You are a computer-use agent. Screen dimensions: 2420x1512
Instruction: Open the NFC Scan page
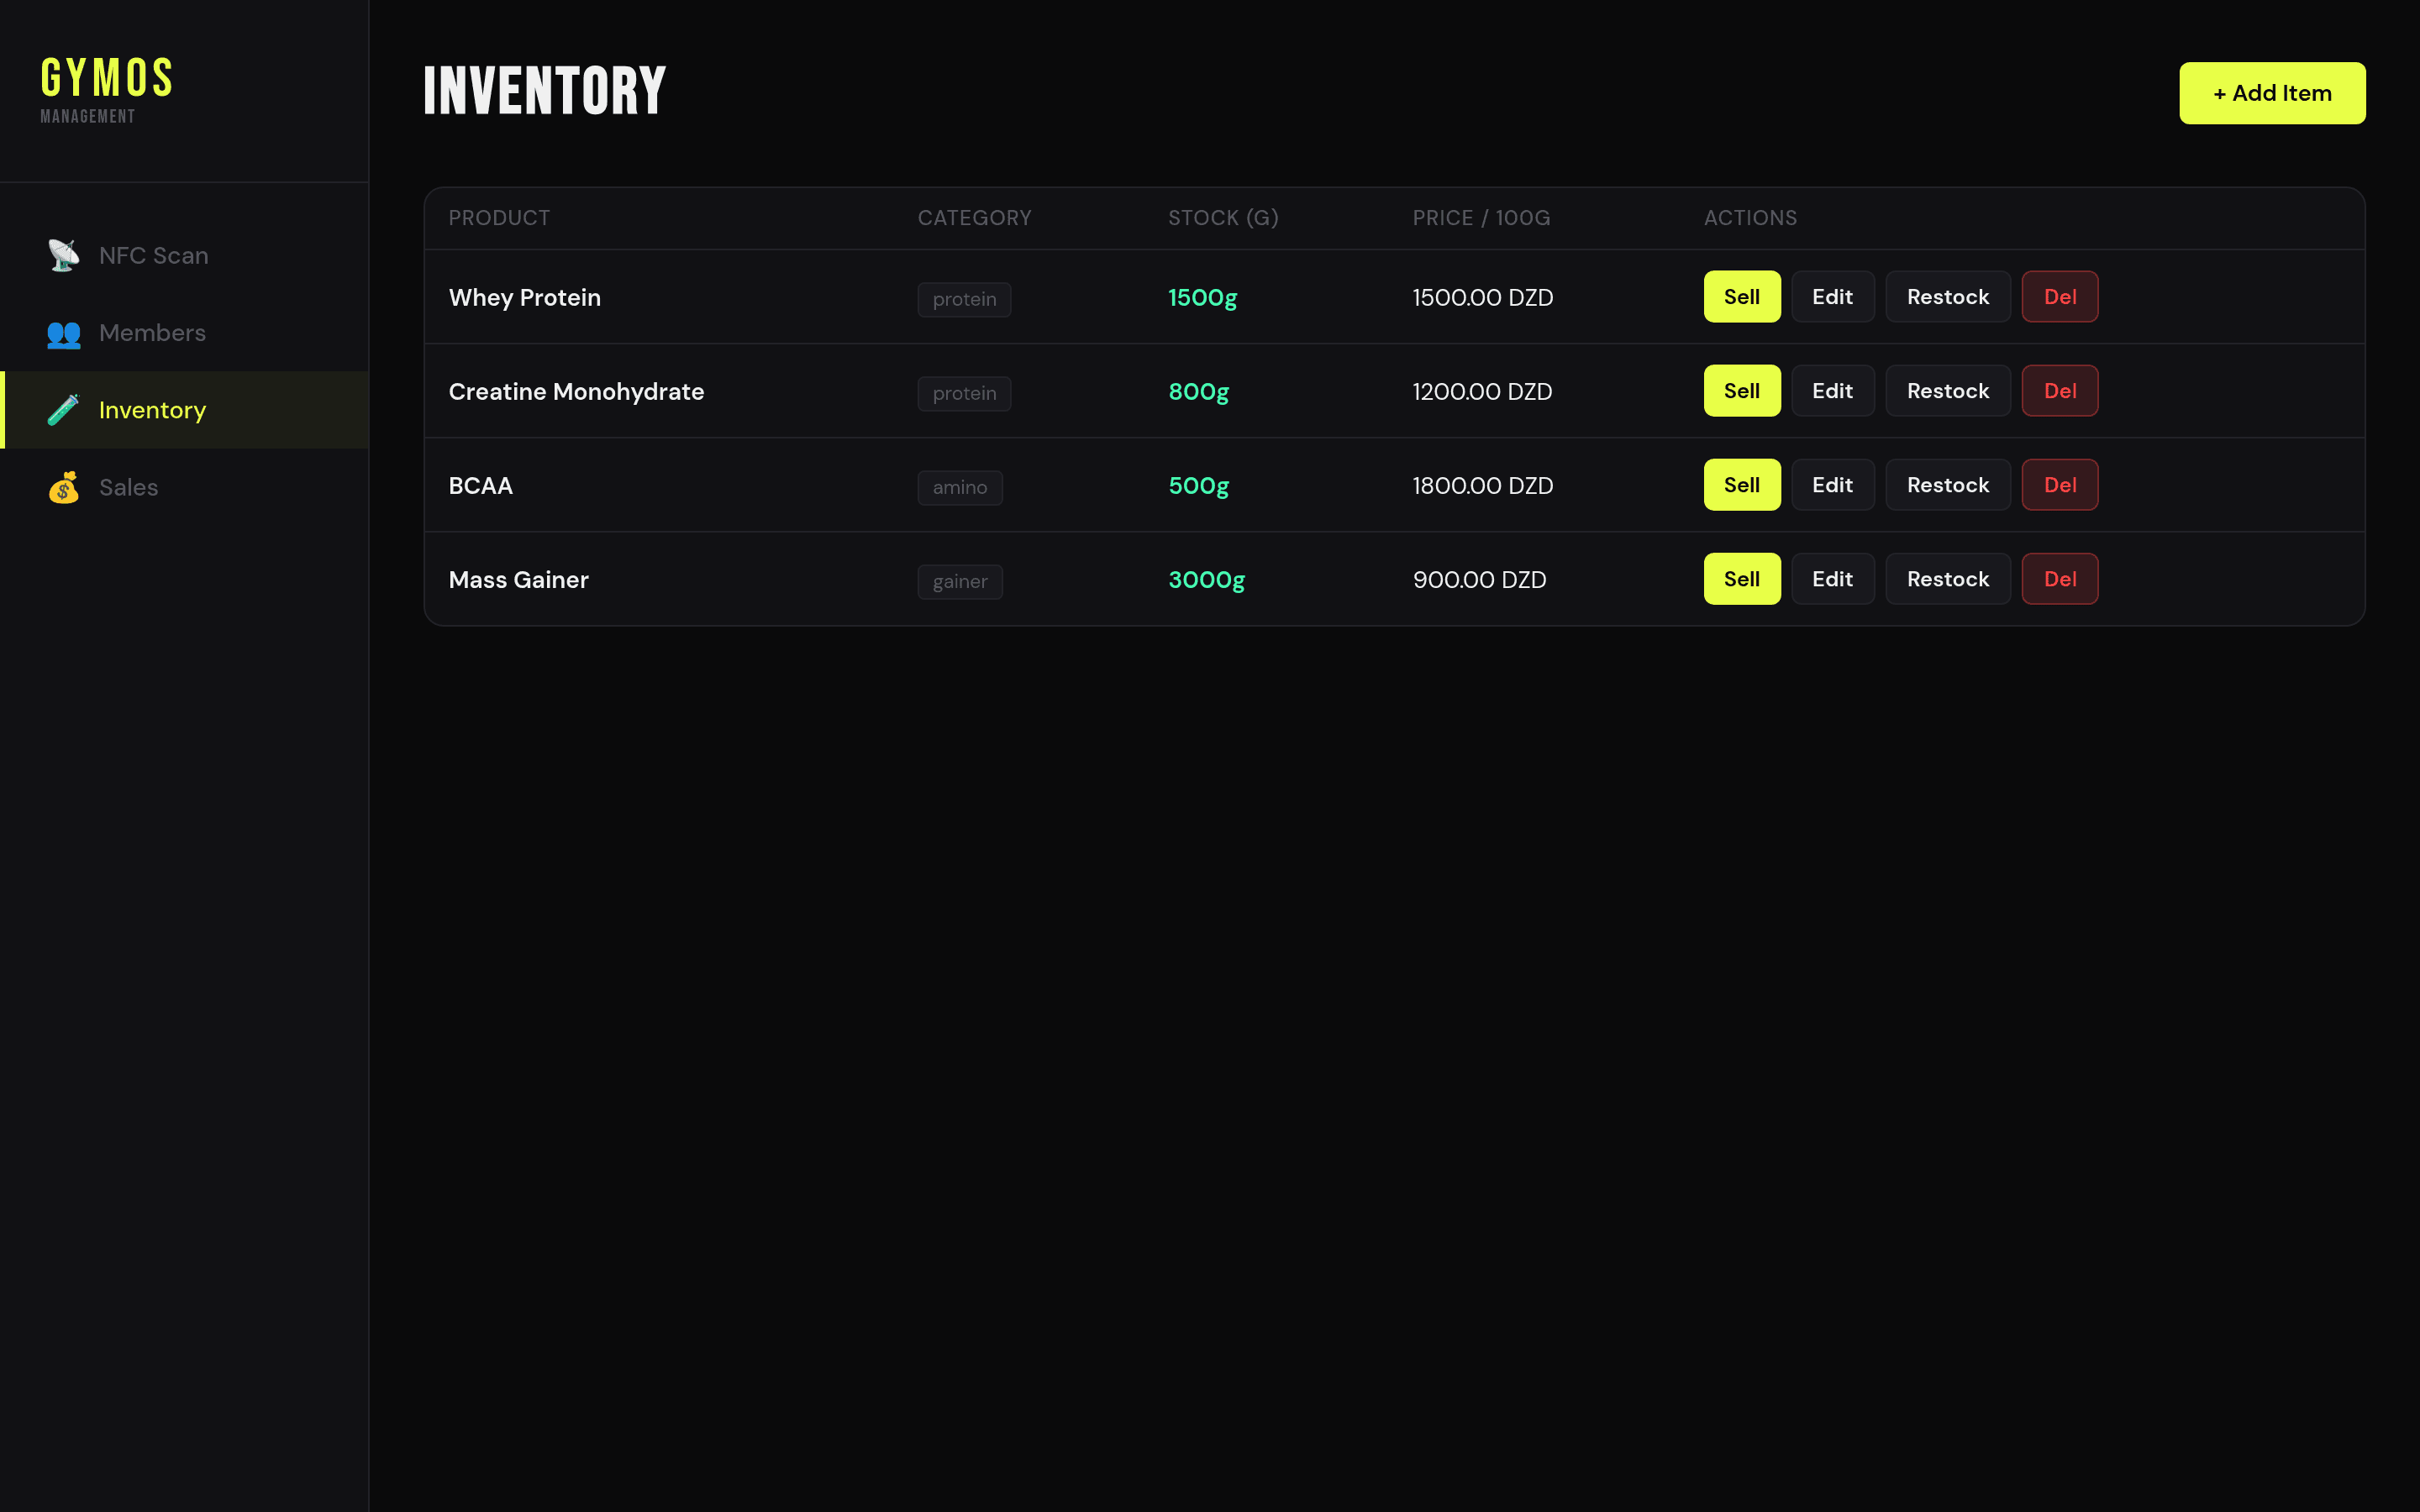[184, 255]
